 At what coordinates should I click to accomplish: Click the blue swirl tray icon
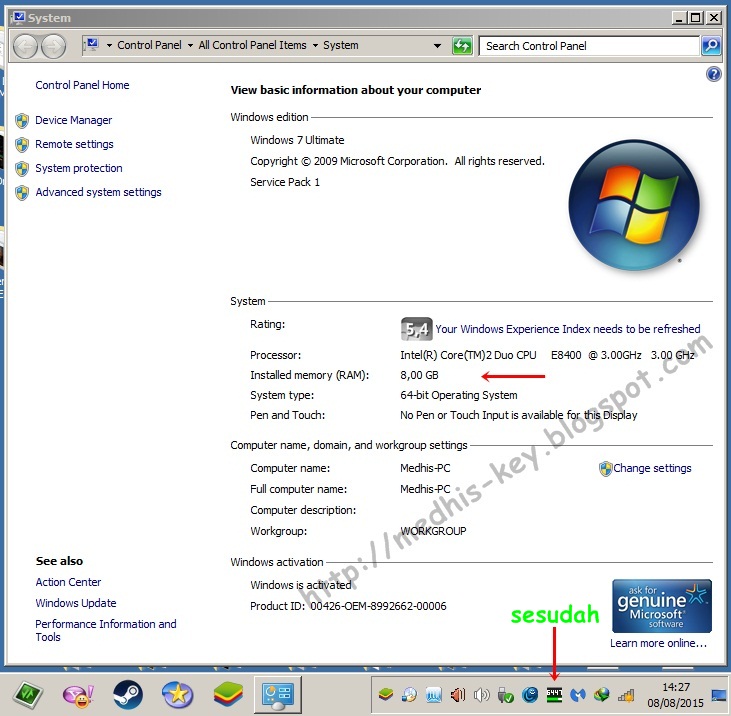pos(530,695)
